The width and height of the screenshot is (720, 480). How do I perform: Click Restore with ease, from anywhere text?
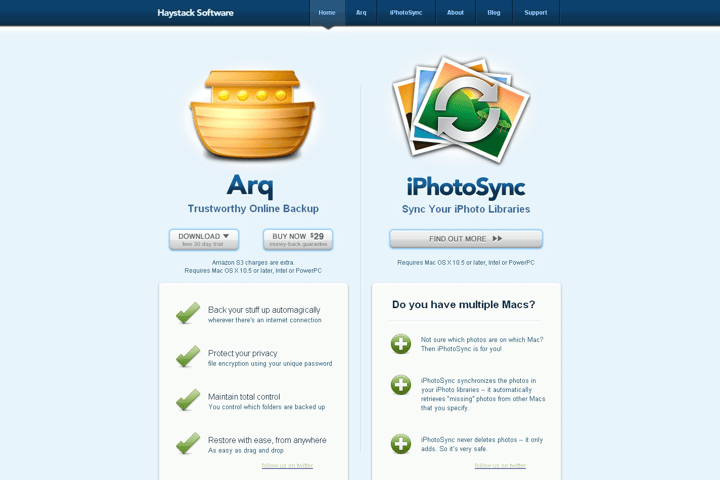(x=267, y=440)
